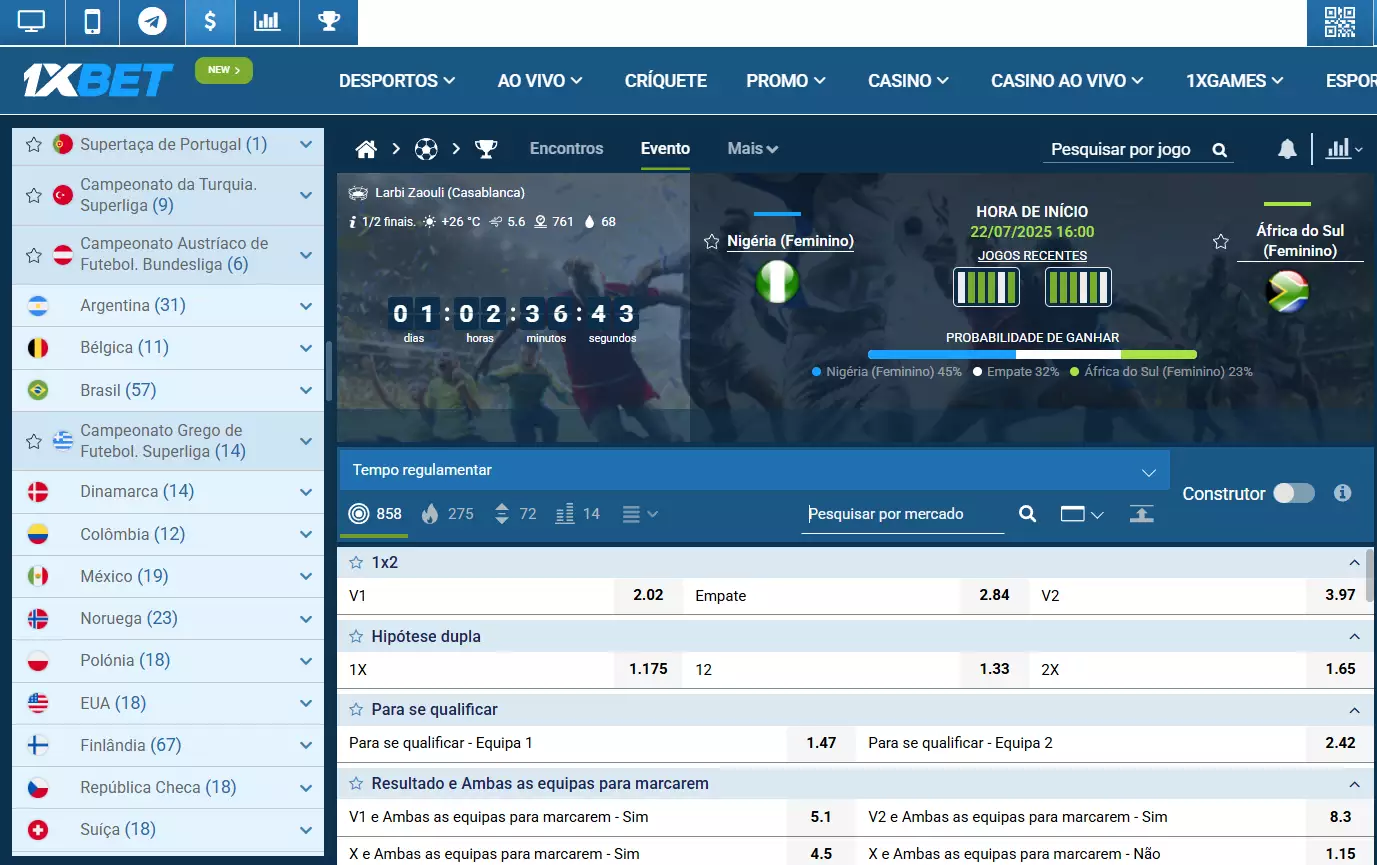Open the trophy icon in top bar
This screenshot has height=865, width=1377.
329,22
